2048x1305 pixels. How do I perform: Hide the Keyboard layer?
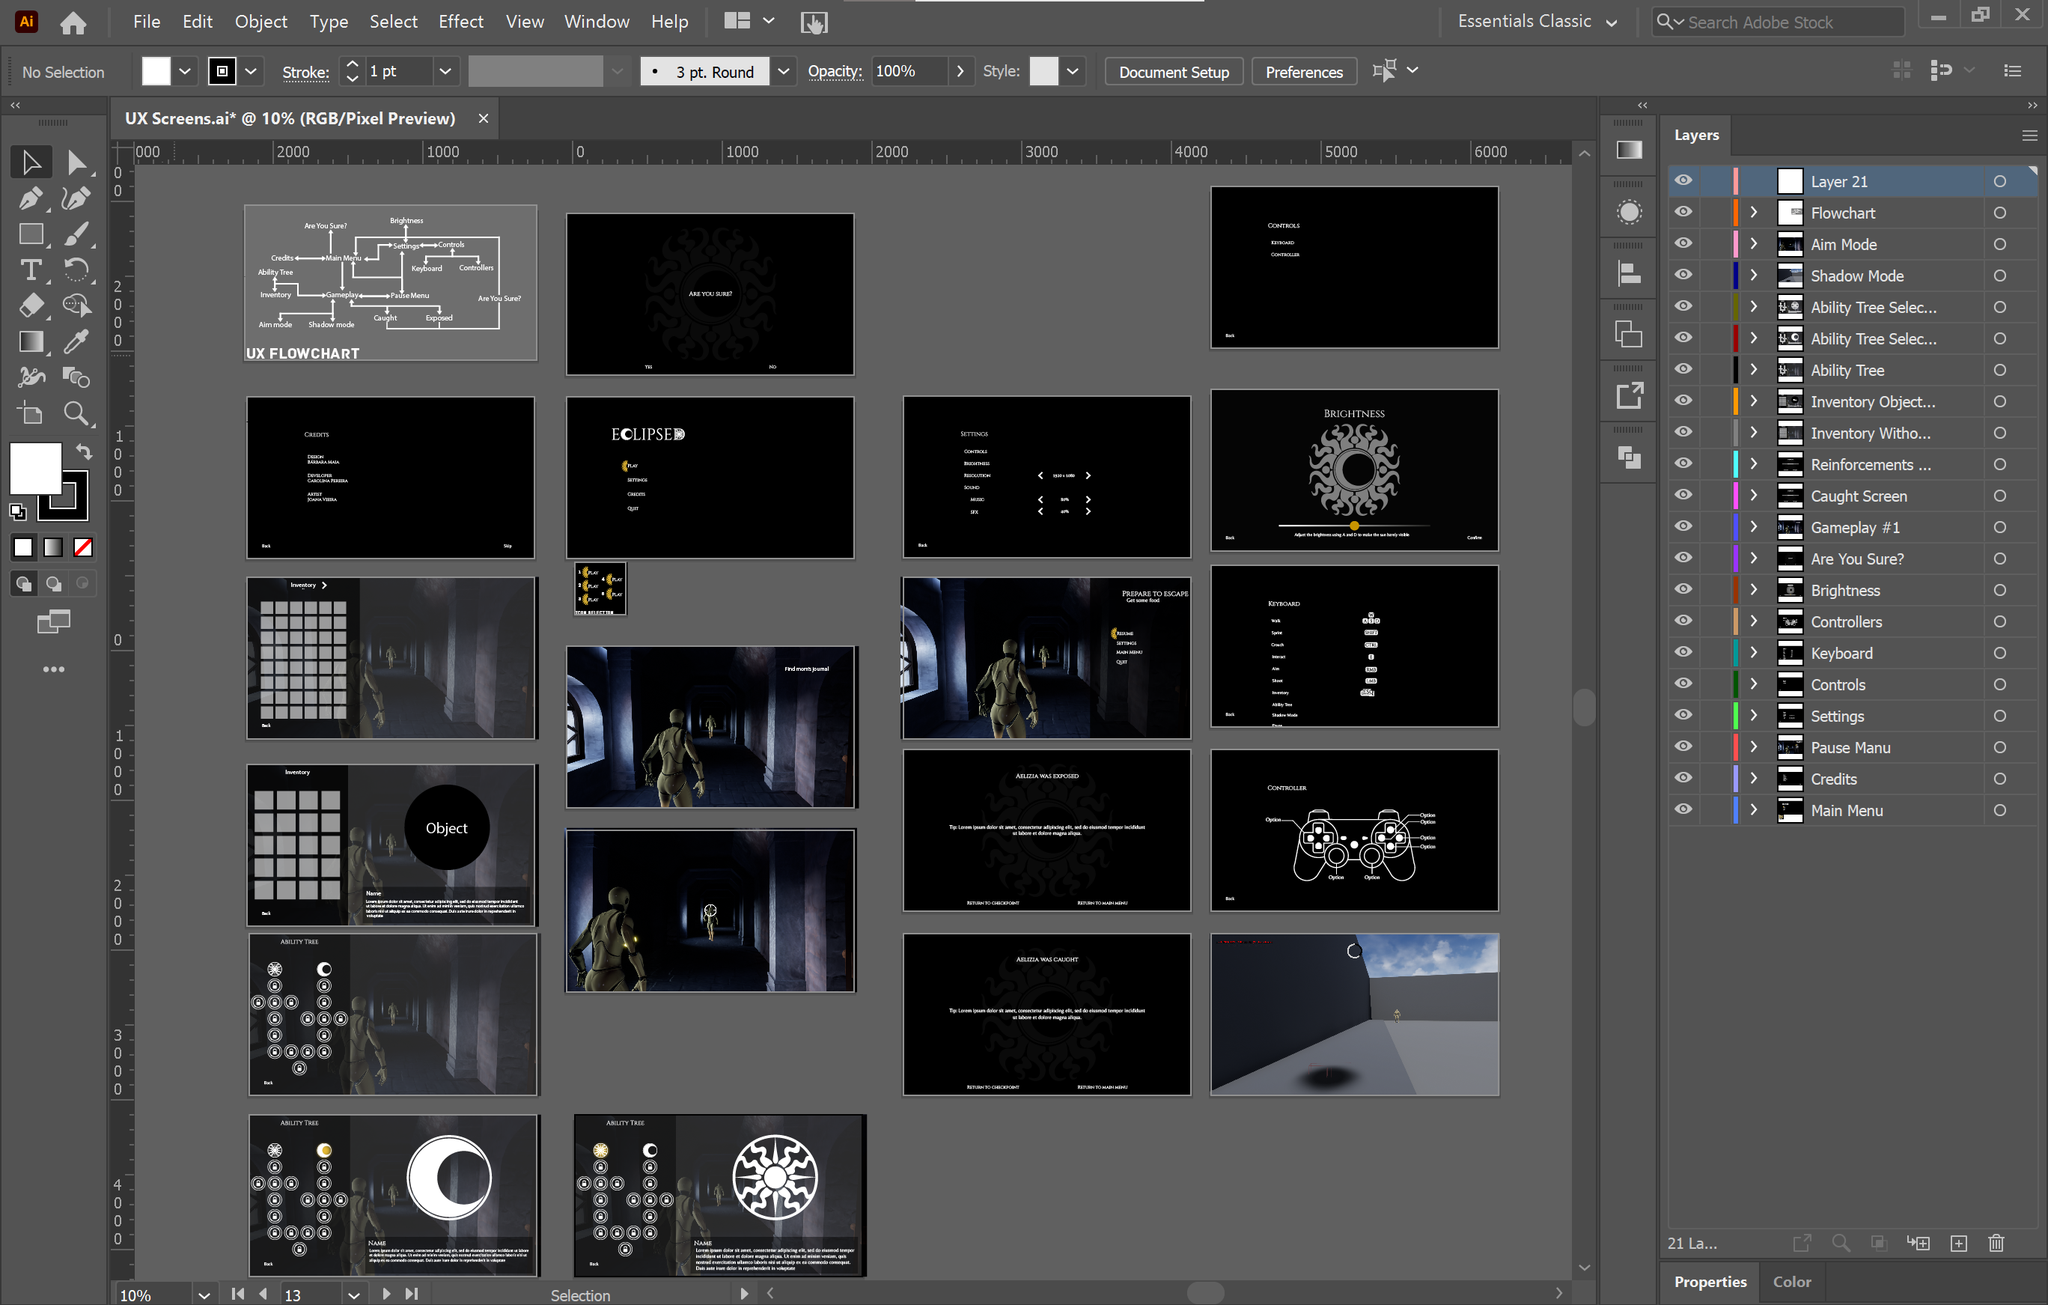[1684, 652]
